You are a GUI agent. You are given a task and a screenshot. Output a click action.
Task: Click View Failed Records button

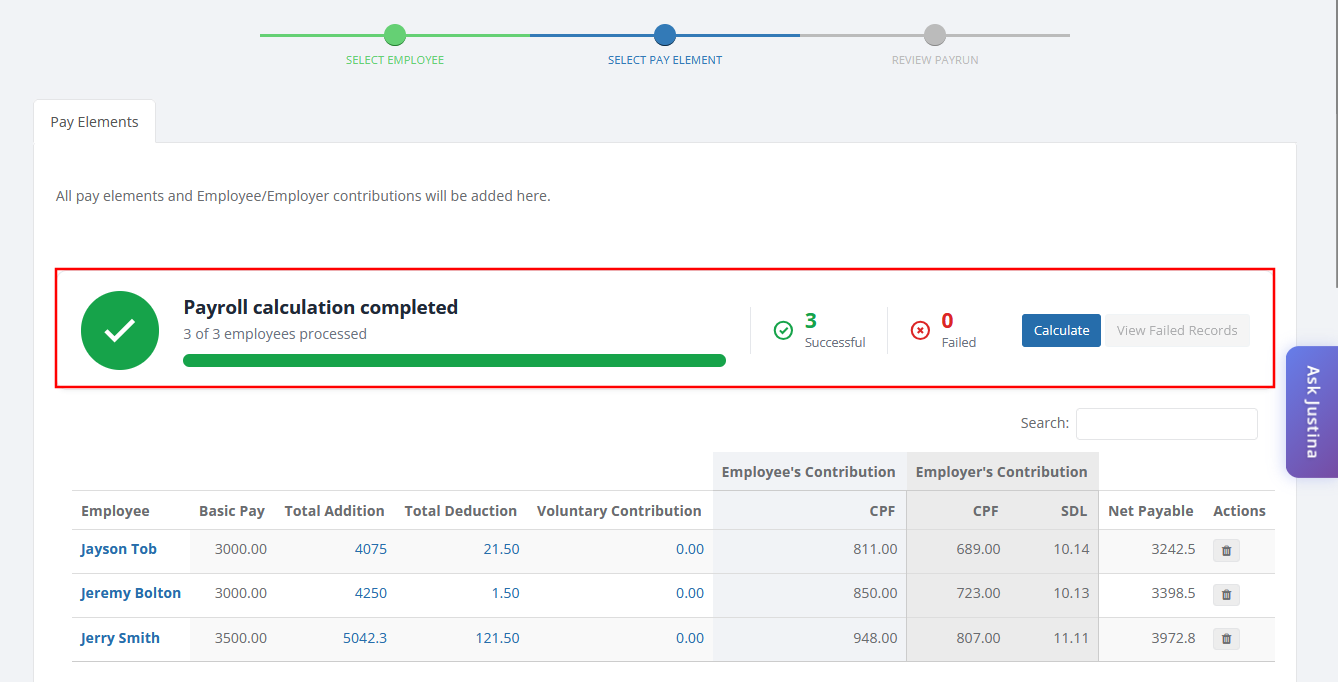click(x=1177, y=330)
